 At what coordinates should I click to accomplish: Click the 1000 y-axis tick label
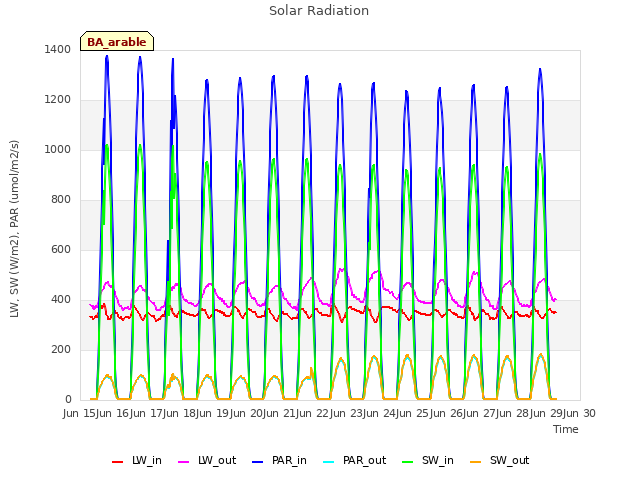pos(58,149)
